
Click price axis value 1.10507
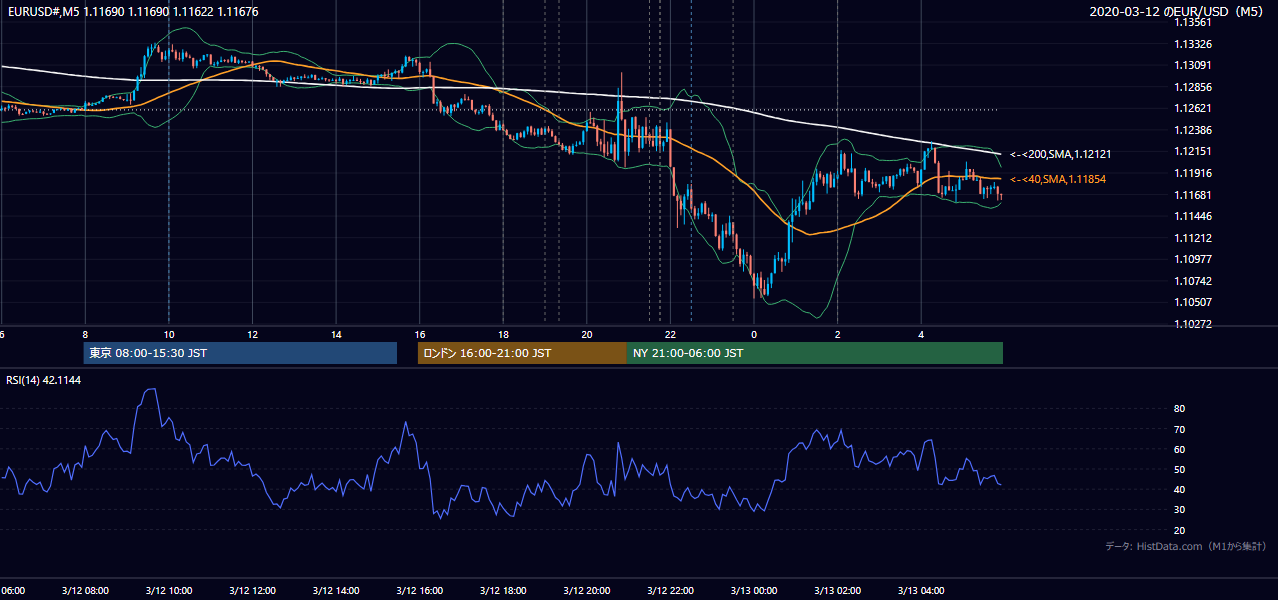point(1193,303)
